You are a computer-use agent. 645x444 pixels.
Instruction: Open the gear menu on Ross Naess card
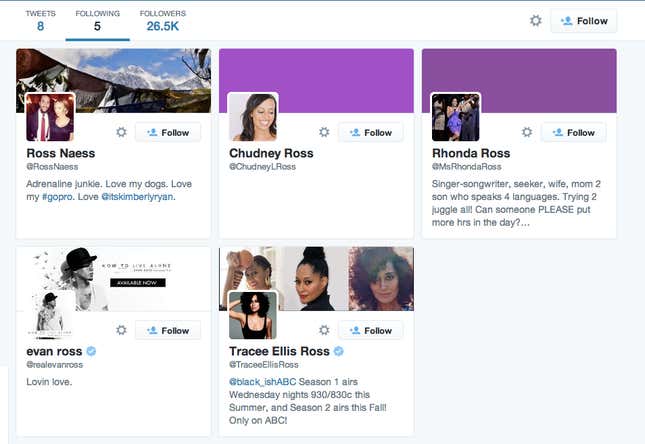(x=121, y=132)
